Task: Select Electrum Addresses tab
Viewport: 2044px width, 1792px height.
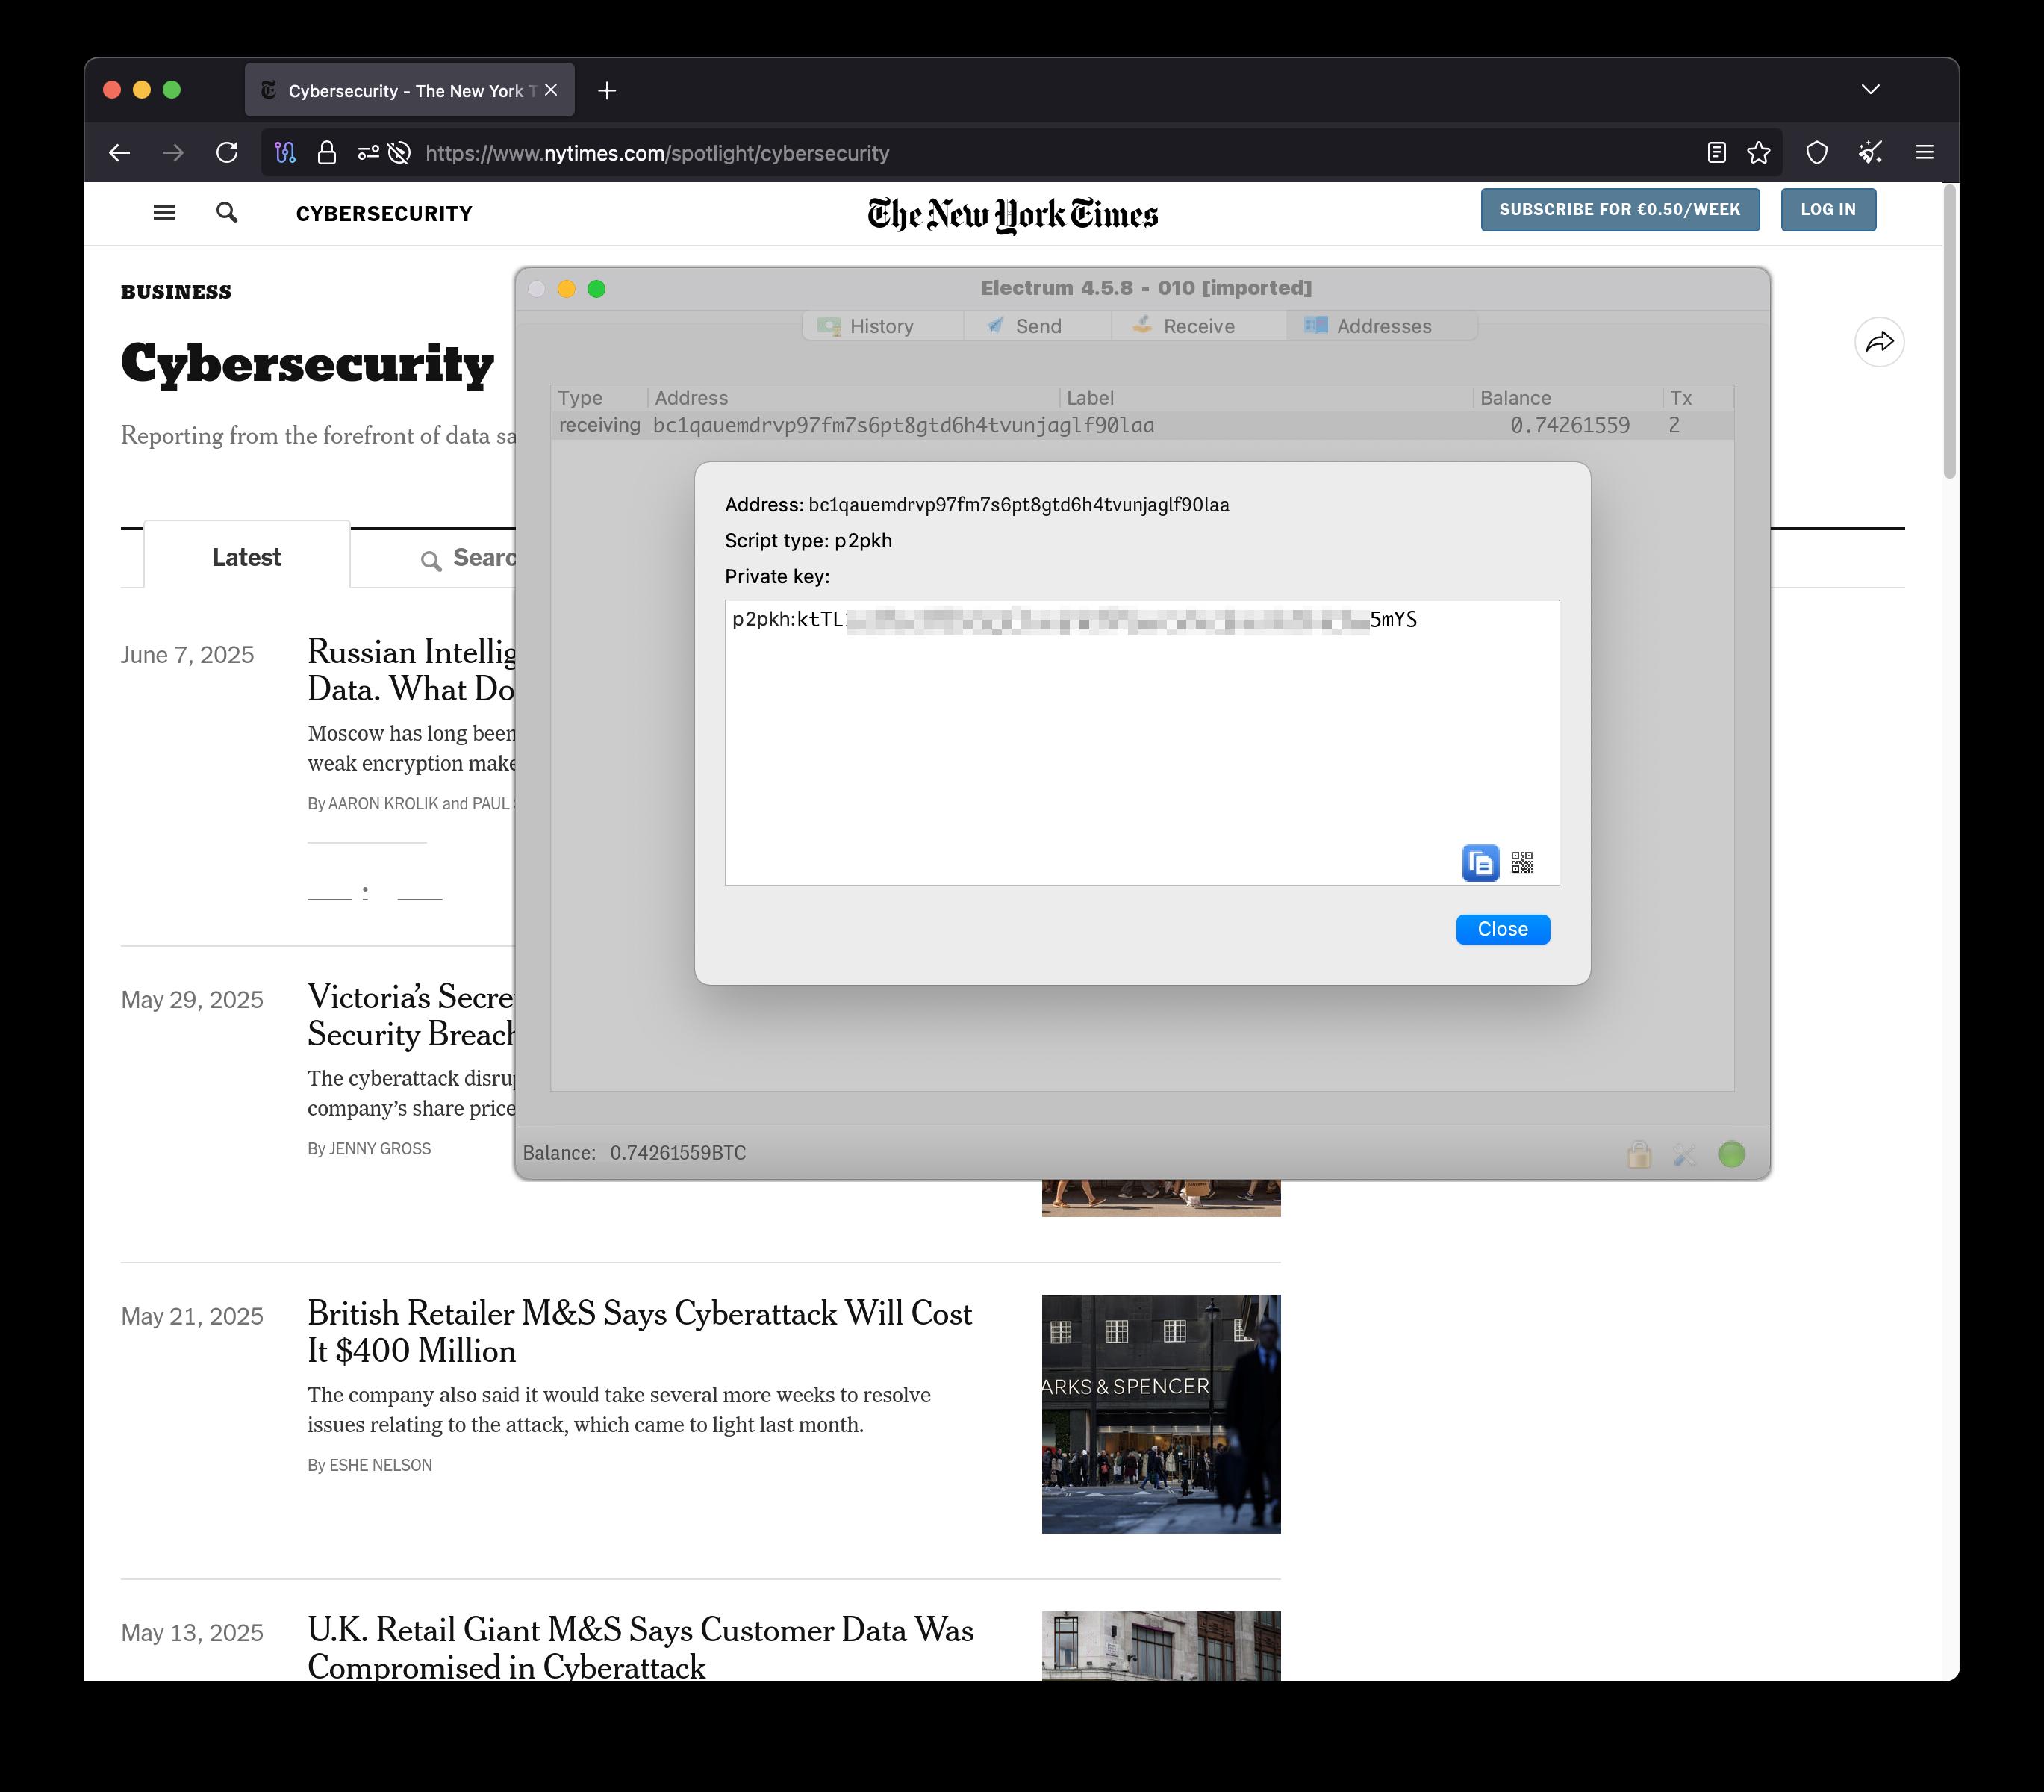Action: click(x=1382, y=326)
